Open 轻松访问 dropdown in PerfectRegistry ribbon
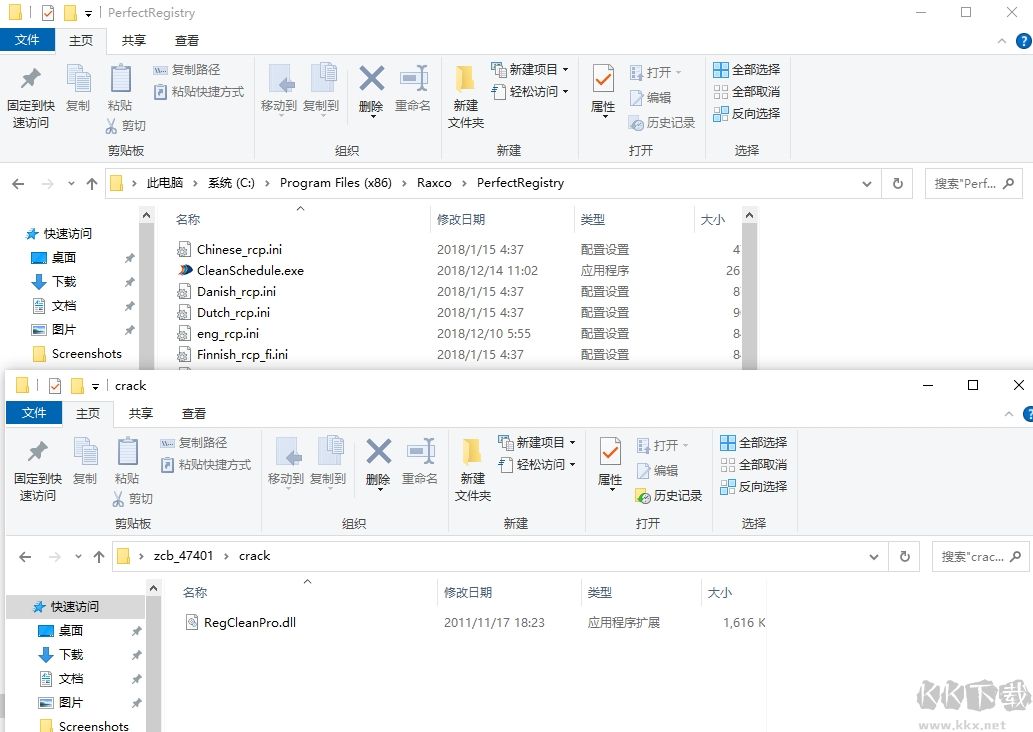1033x732 pixels. coord(530,91)
